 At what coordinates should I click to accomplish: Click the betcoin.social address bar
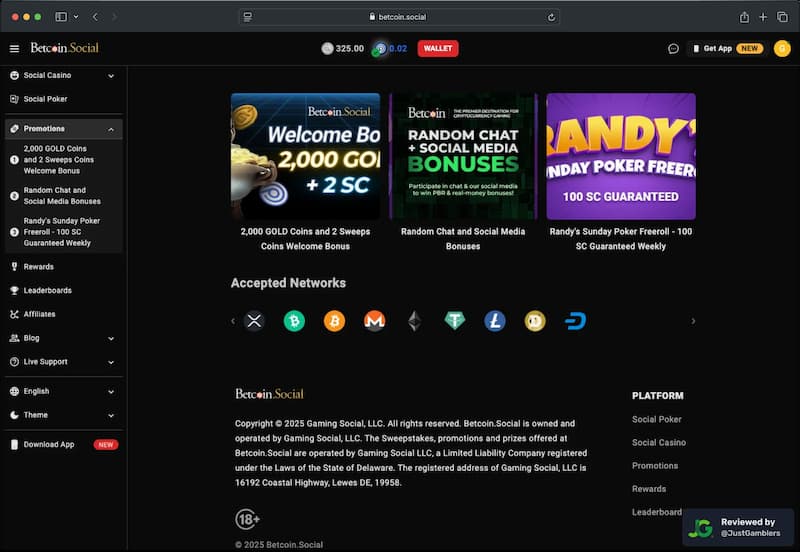click(399, 17)
